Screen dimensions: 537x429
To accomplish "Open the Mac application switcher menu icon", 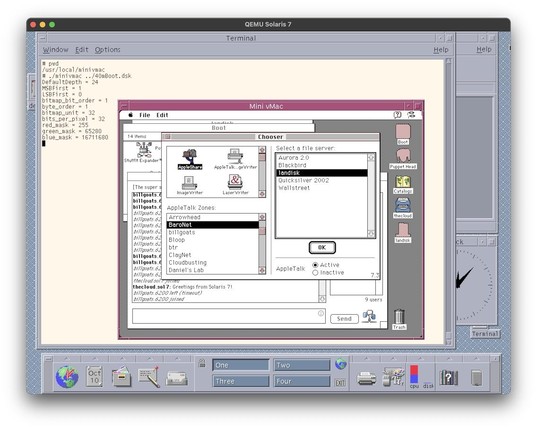I will point(411,115).
